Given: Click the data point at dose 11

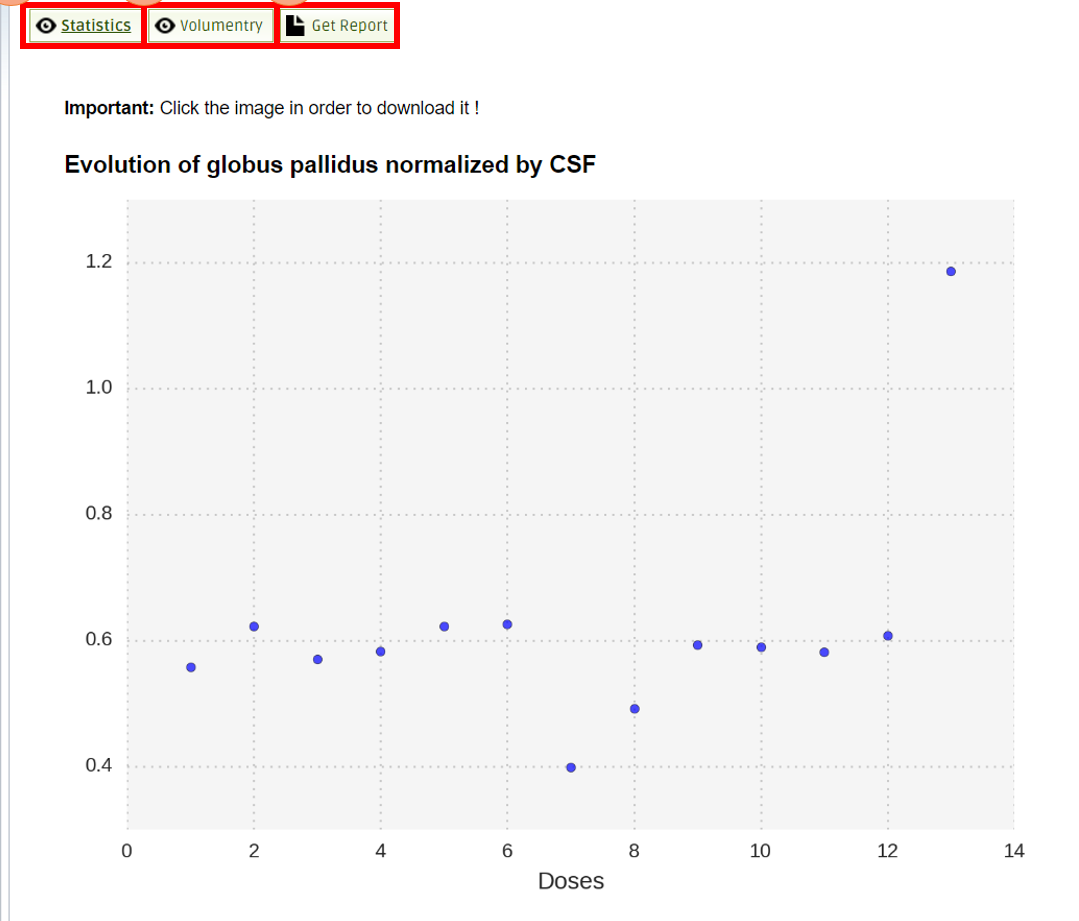Looking at the screenshot, I should coord(824,652).
